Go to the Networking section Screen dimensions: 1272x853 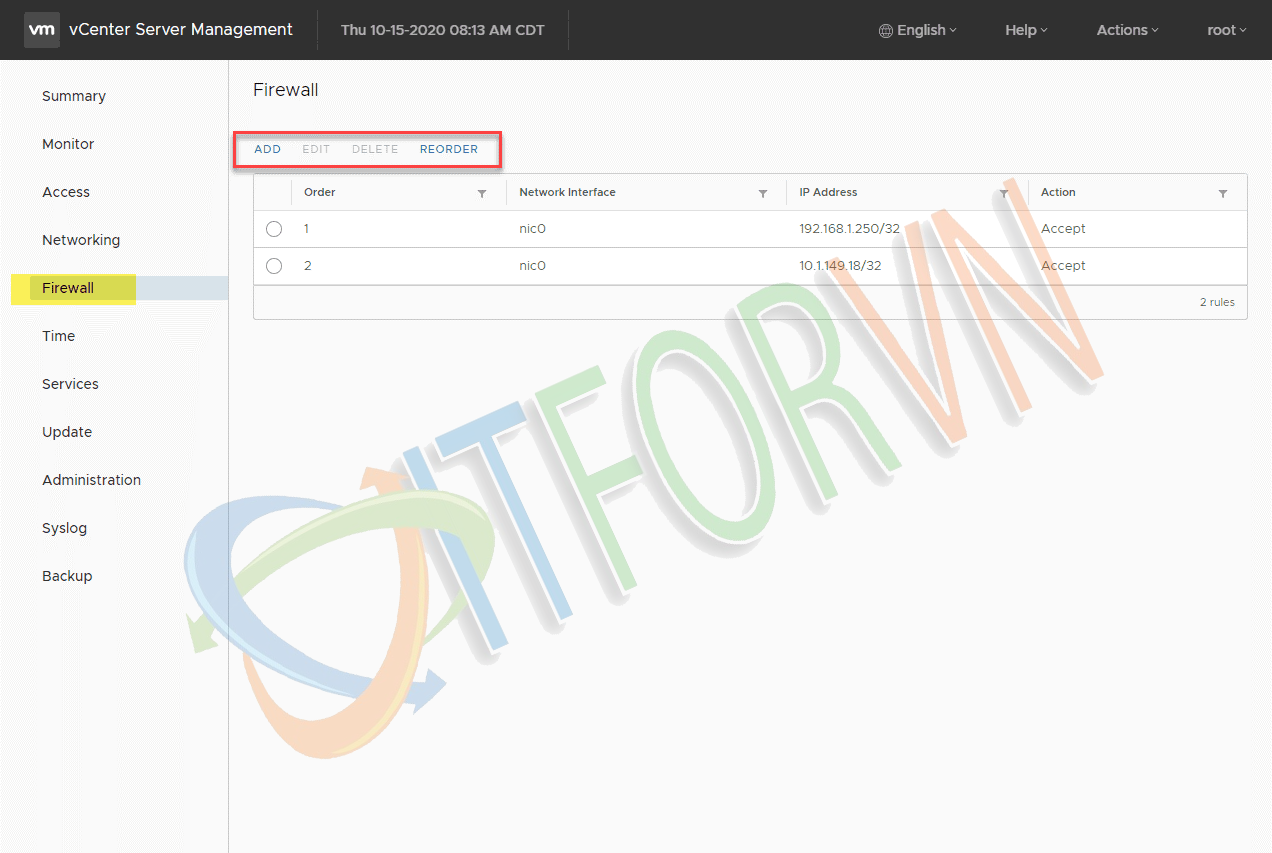tap(81, 240)
